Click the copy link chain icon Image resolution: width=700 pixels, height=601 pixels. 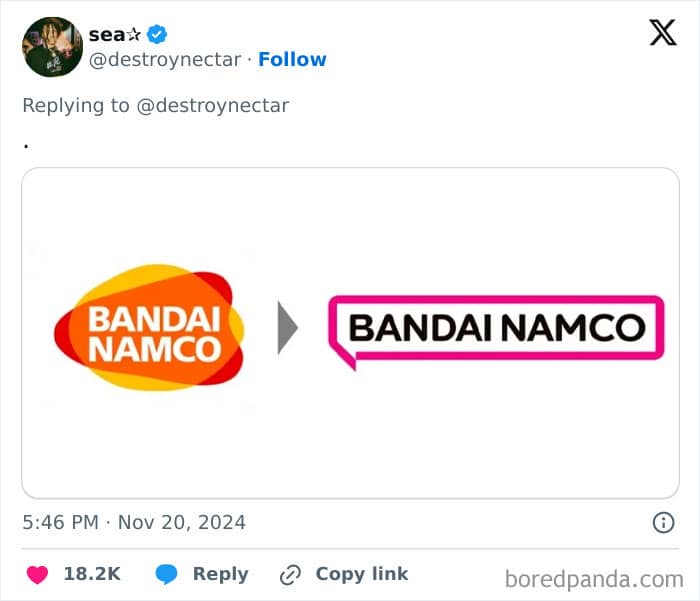coord(290,575)
